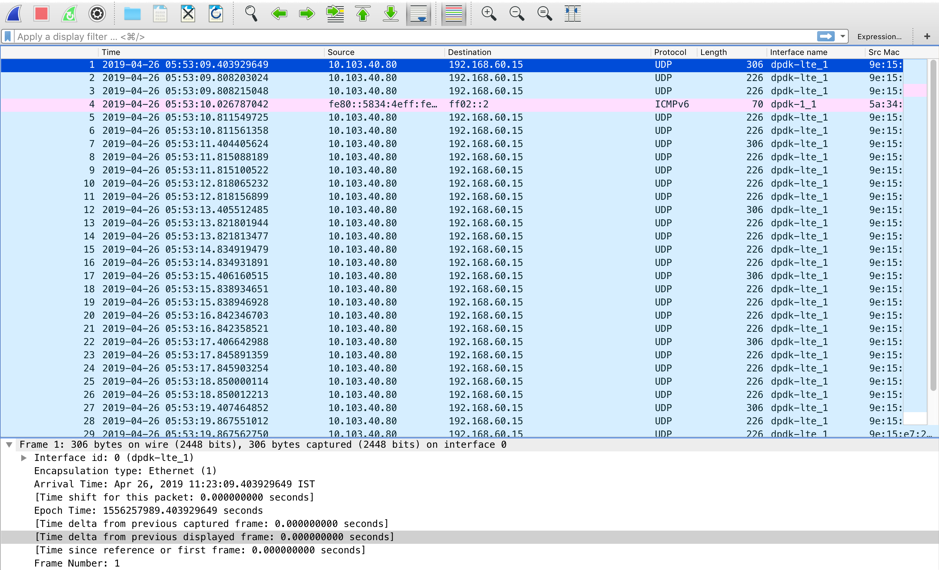Click source fe80::5834:4eff:fe… address cell
The height and width of the screenshot is (570, 939).
383,104
